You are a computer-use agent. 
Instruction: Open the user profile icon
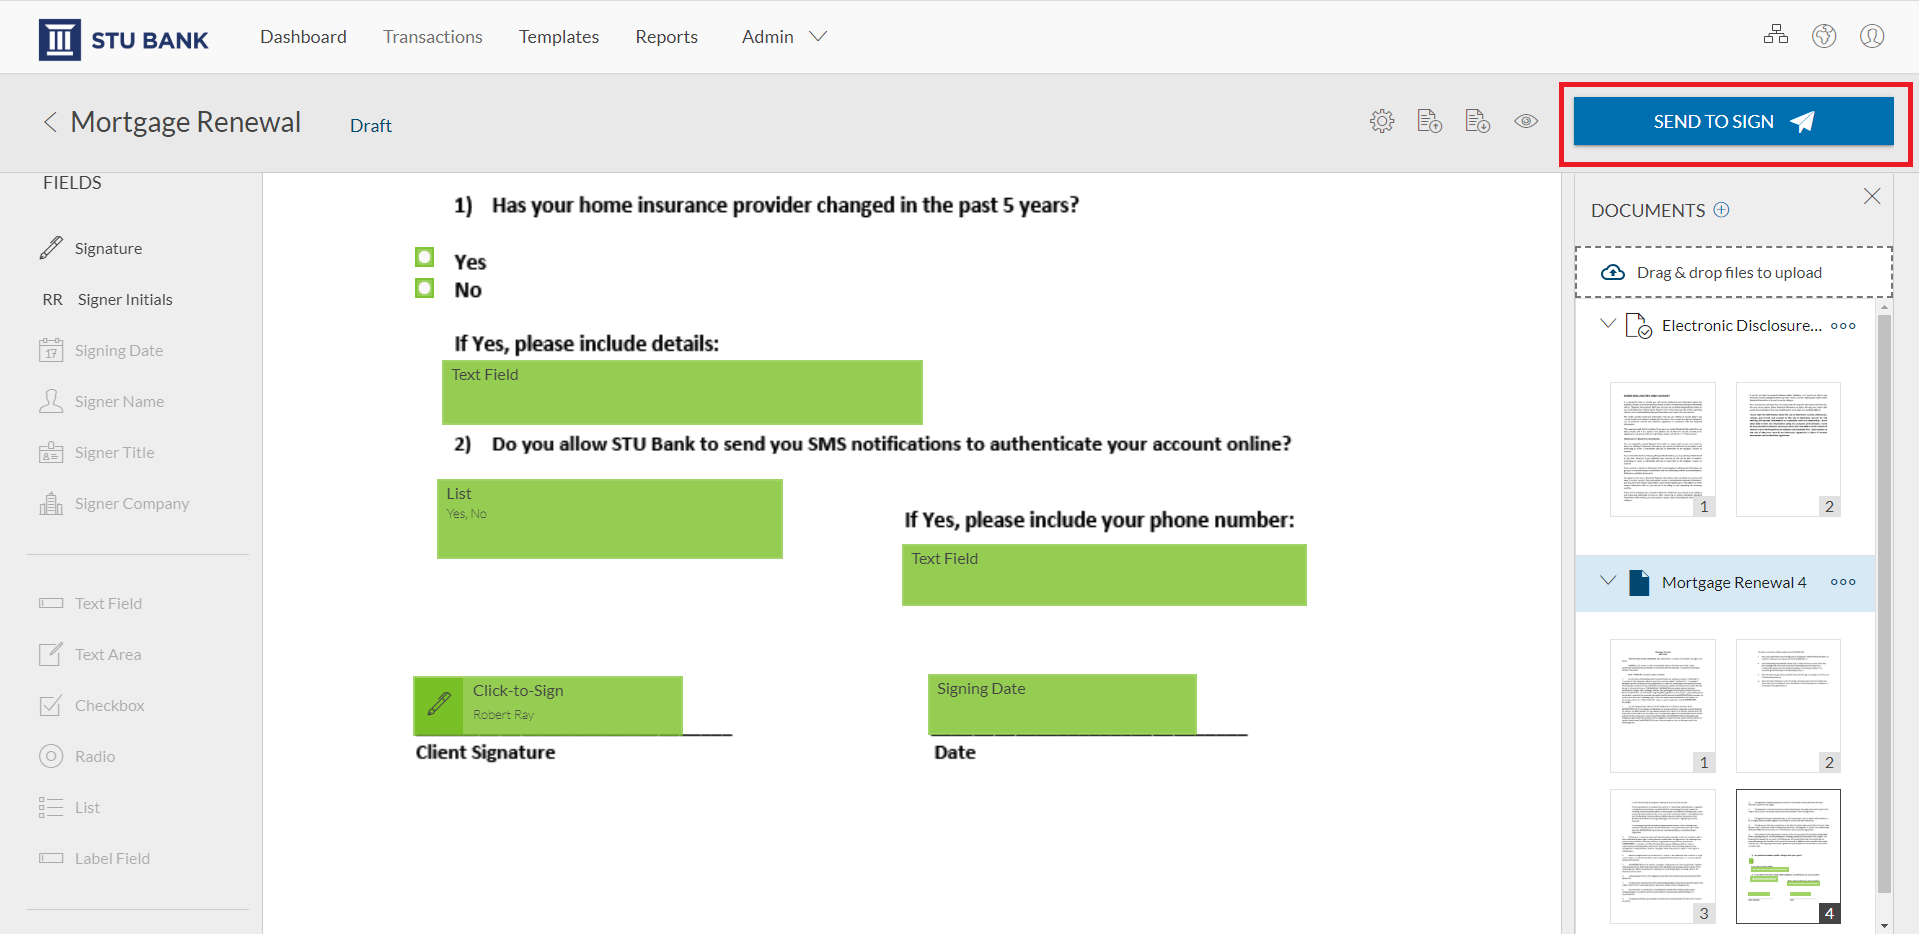(1872, 36)
